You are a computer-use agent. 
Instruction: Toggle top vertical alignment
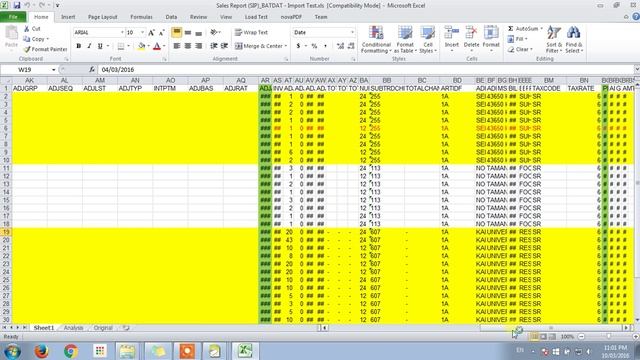(176, 32)
